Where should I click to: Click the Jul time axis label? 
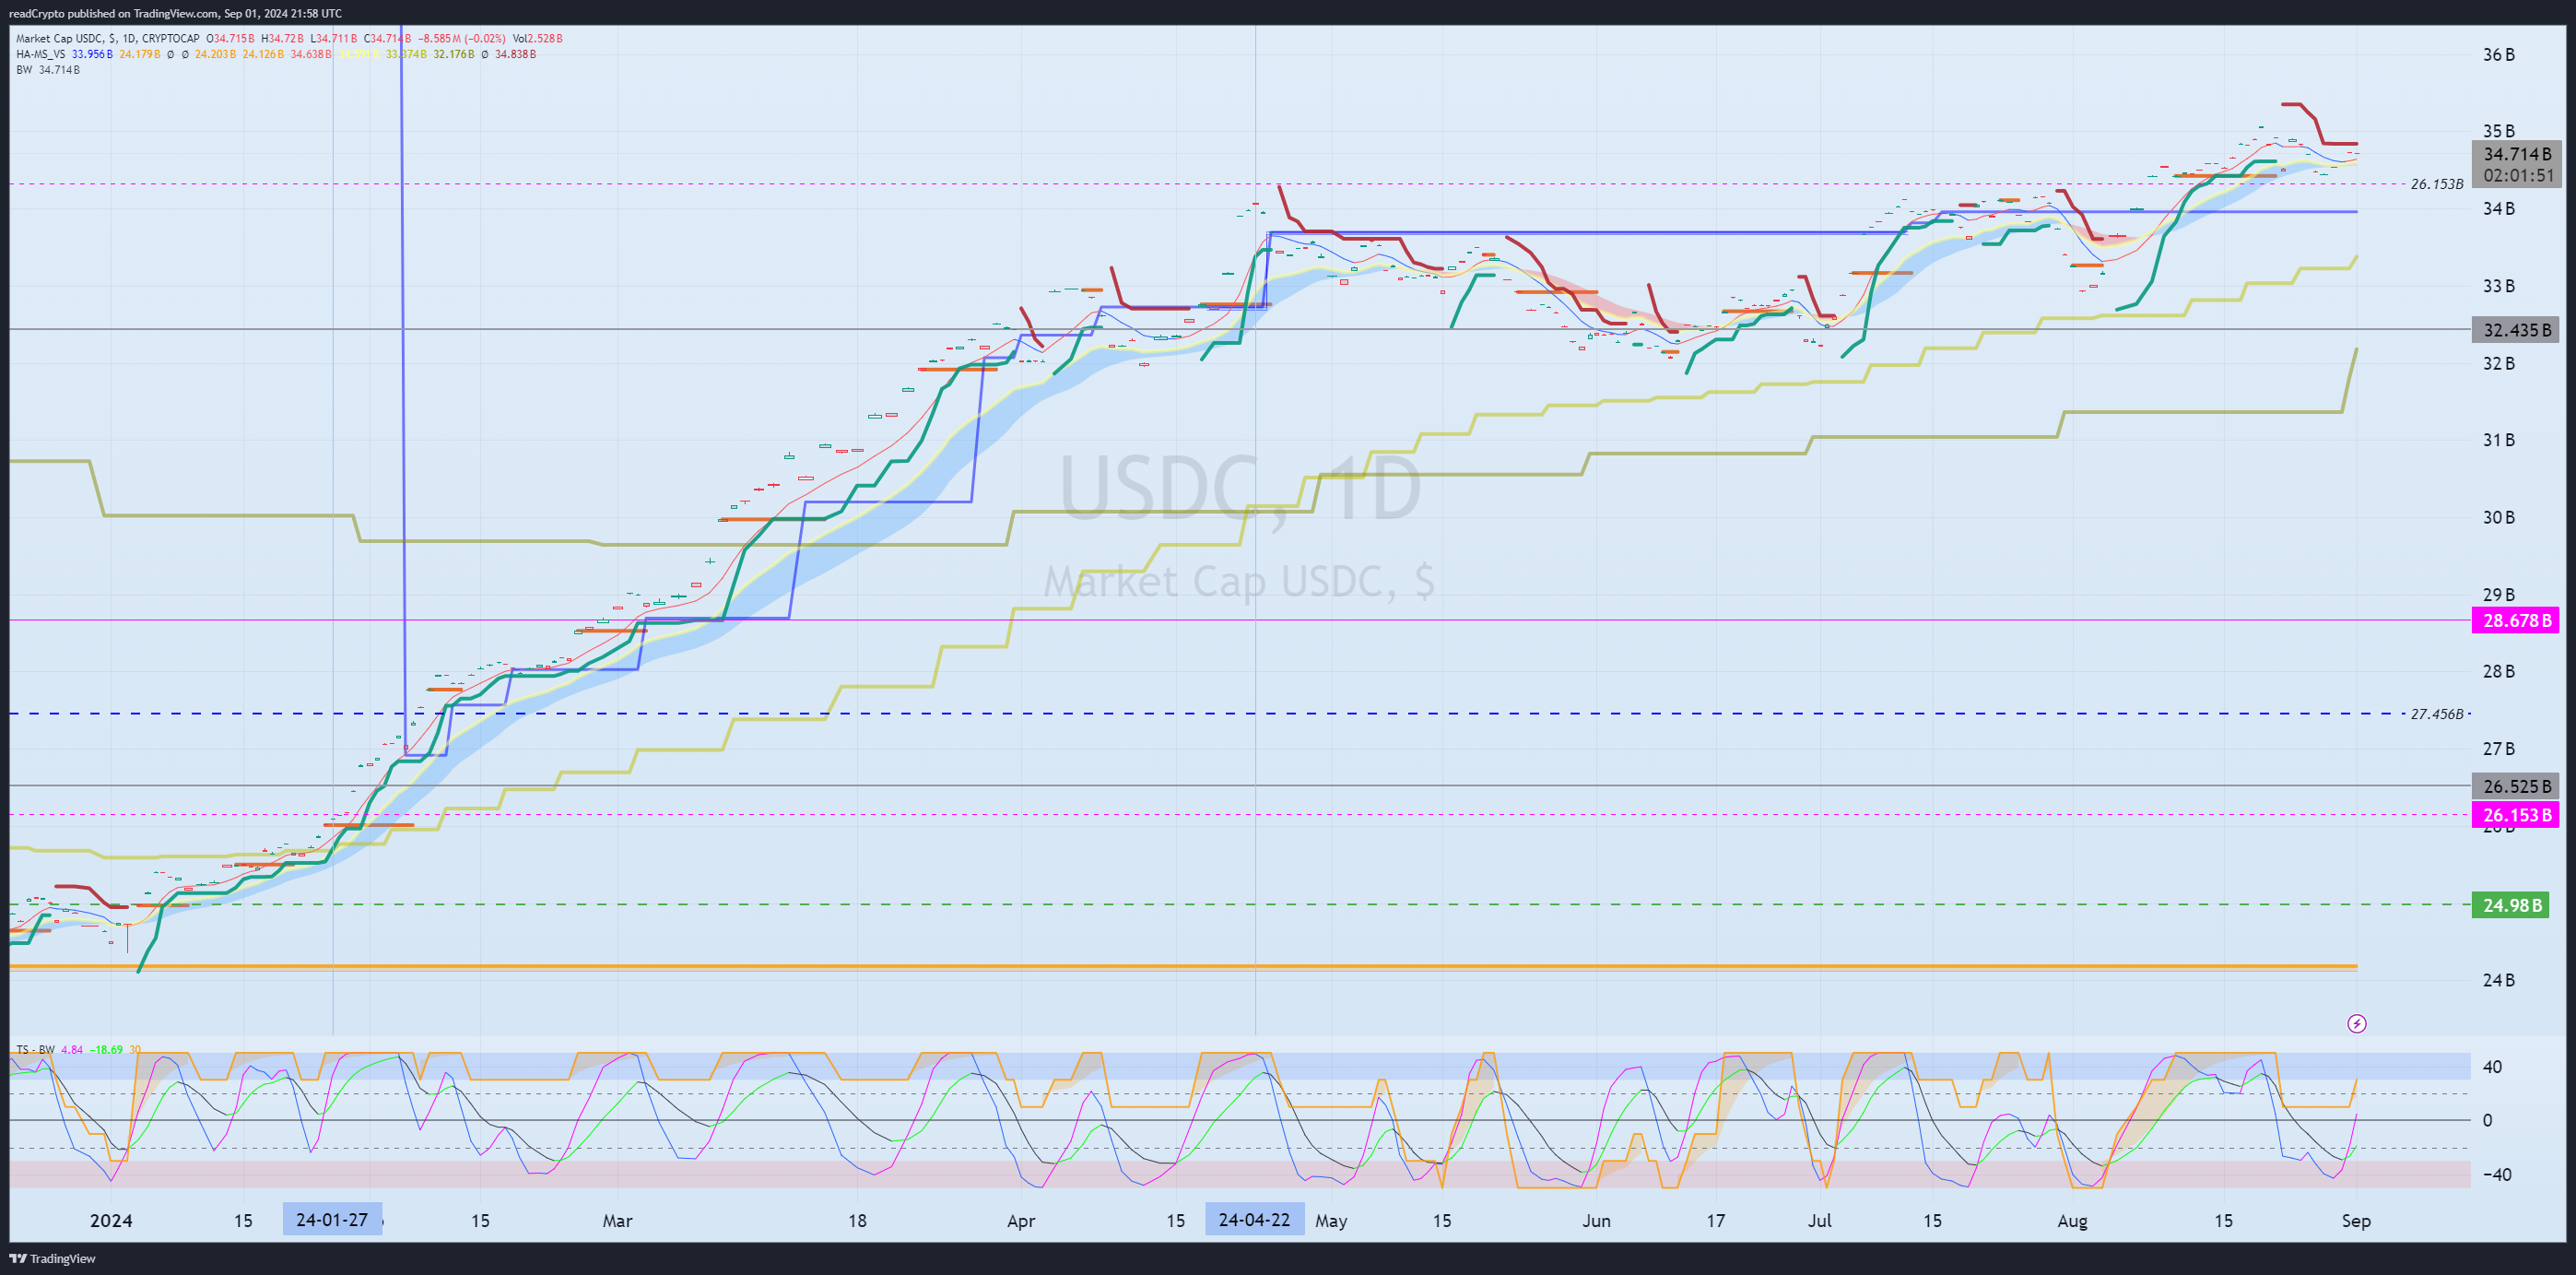1820,1221
